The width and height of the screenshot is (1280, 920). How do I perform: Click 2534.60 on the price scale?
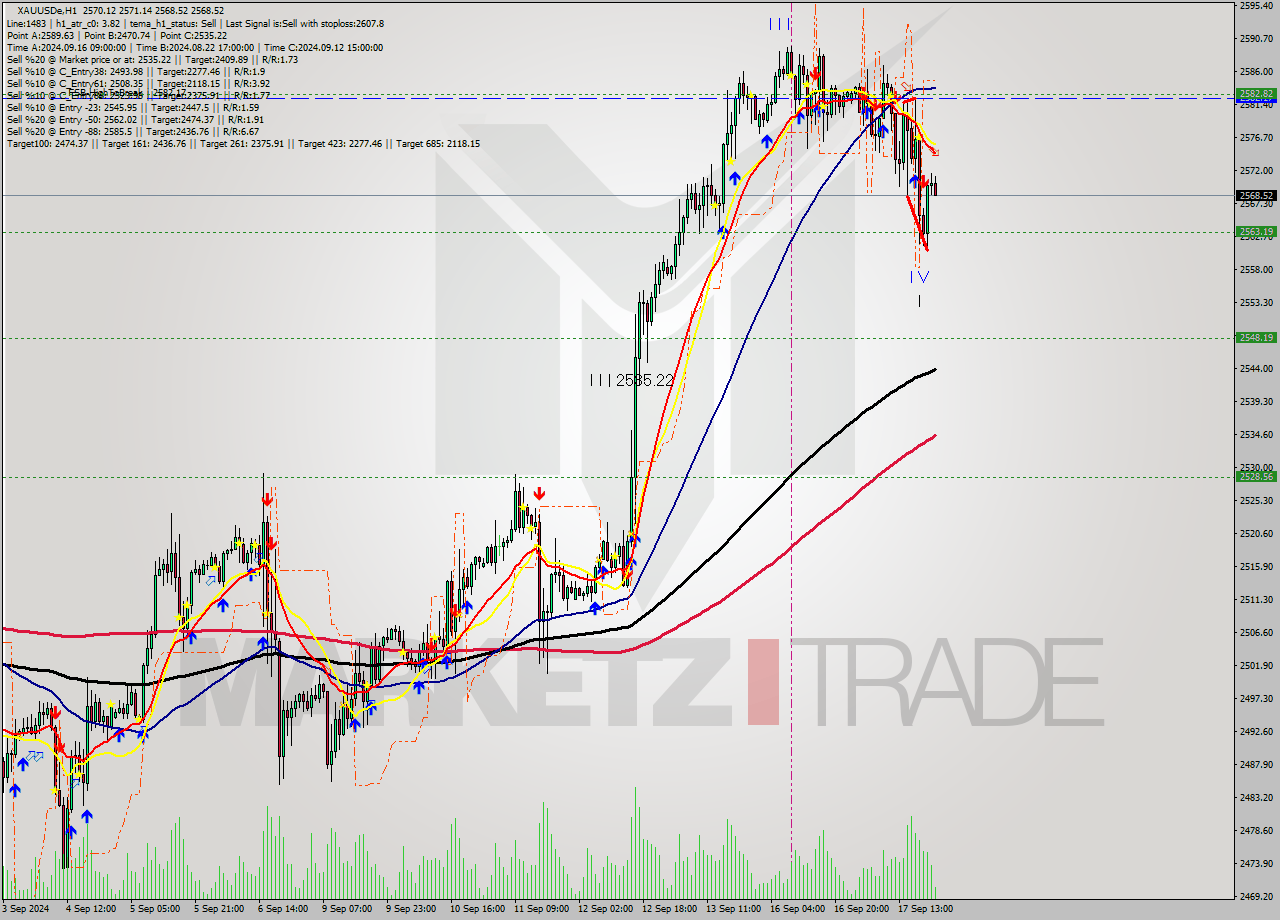tap(1256, 434)
